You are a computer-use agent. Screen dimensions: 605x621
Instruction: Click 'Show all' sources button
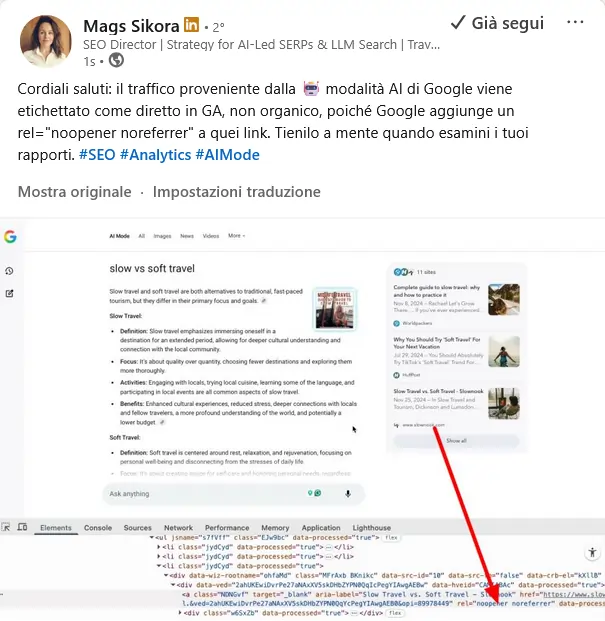456,441
